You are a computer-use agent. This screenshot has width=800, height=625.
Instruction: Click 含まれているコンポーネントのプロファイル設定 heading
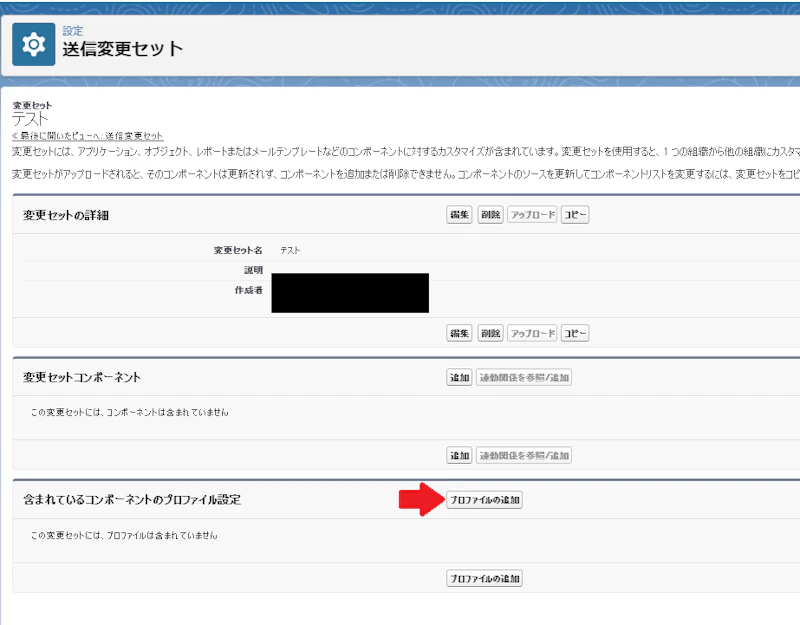pyautogui.click(x=132, y=499)
